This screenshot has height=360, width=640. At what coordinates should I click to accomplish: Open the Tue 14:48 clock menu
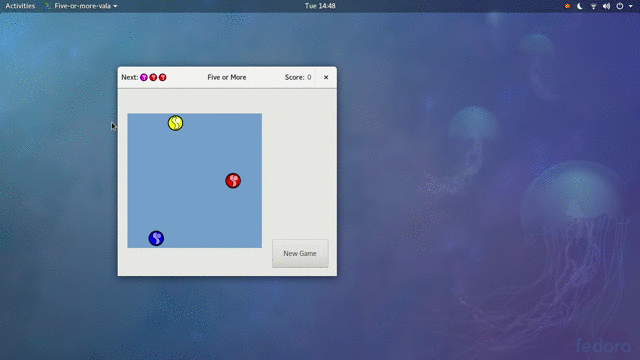click(x=320, y=6)
